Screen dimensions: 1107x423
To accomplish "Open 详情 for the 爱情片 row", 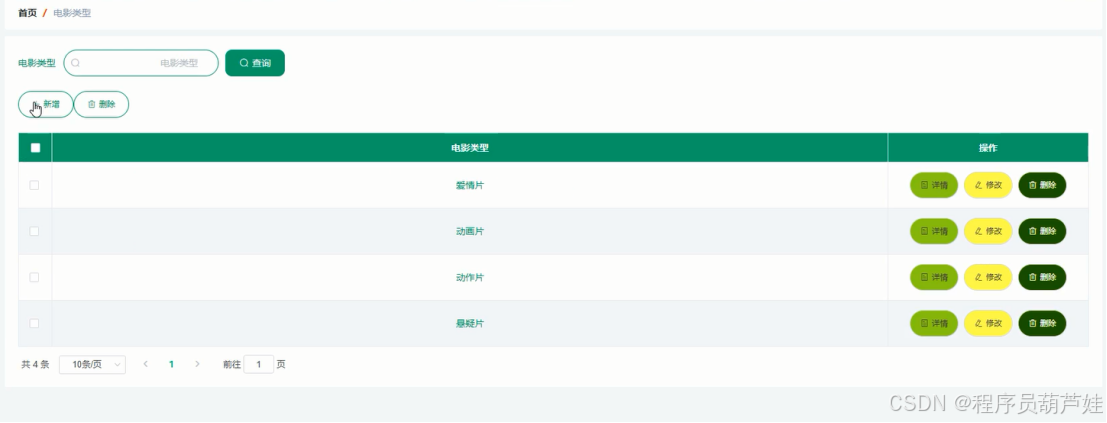I will point(934,185).
